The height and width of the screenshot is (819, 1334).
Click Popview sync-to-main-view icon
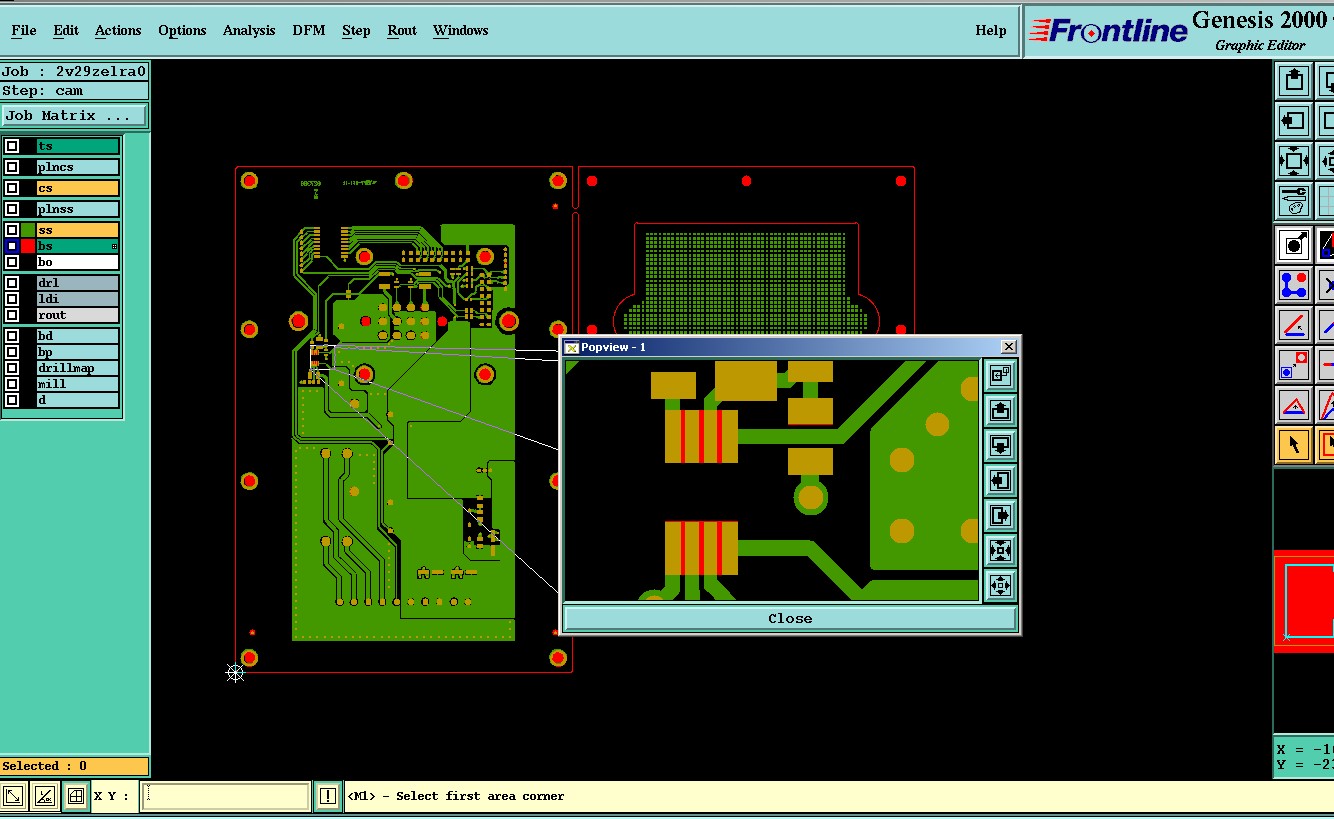point(1000,375)
